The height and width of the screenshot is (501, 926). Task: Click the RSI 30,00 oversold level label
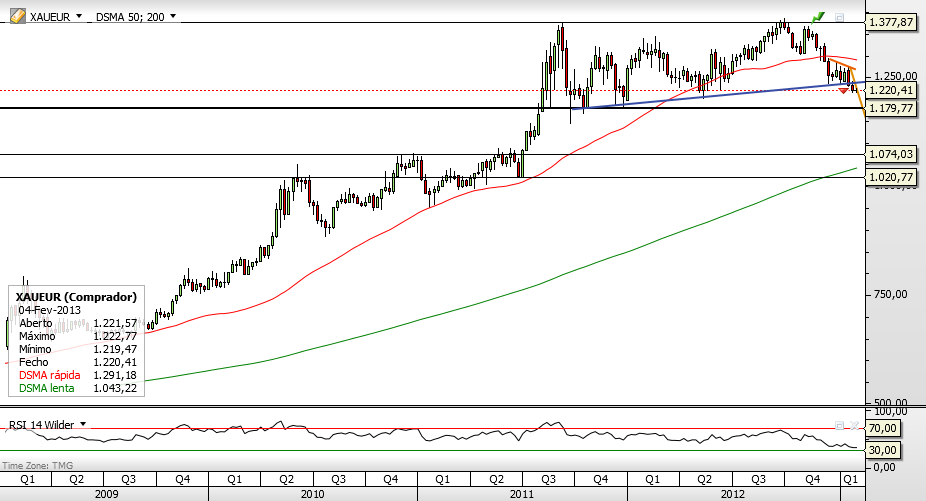(882, 450)
